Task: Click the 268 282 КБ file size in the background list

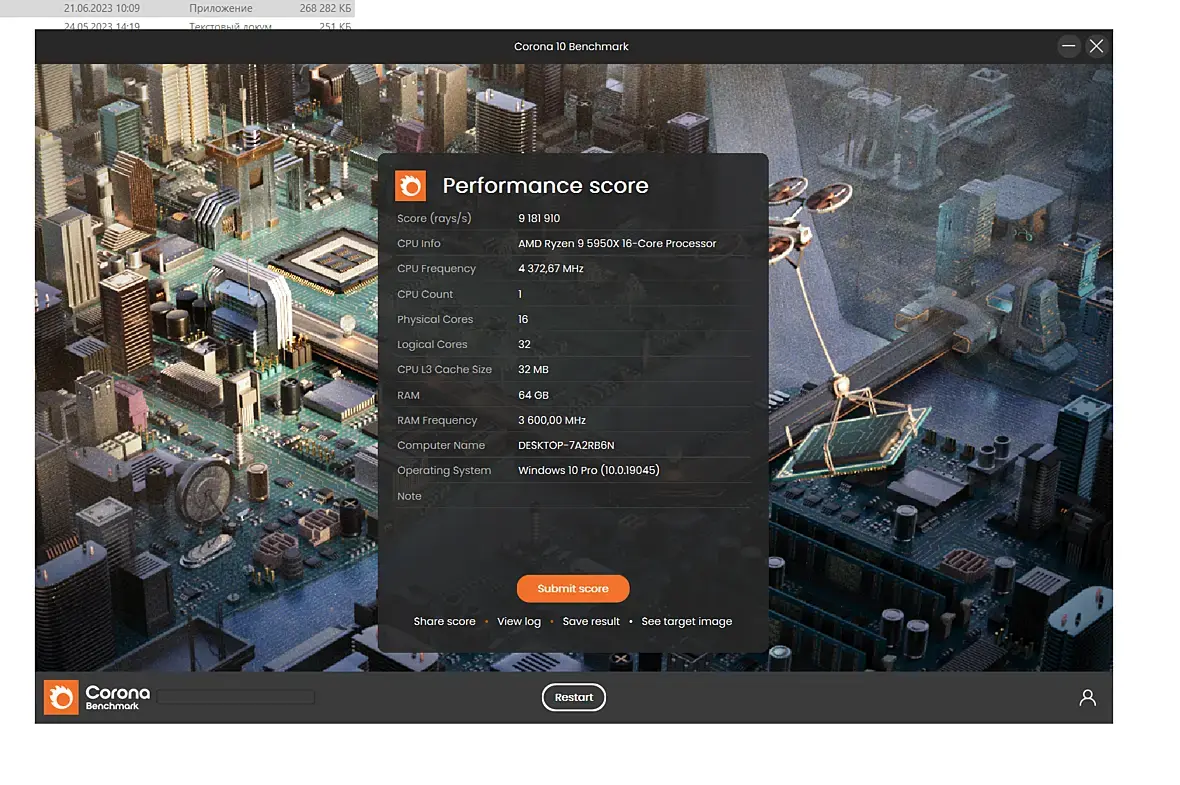Action: 325,8
